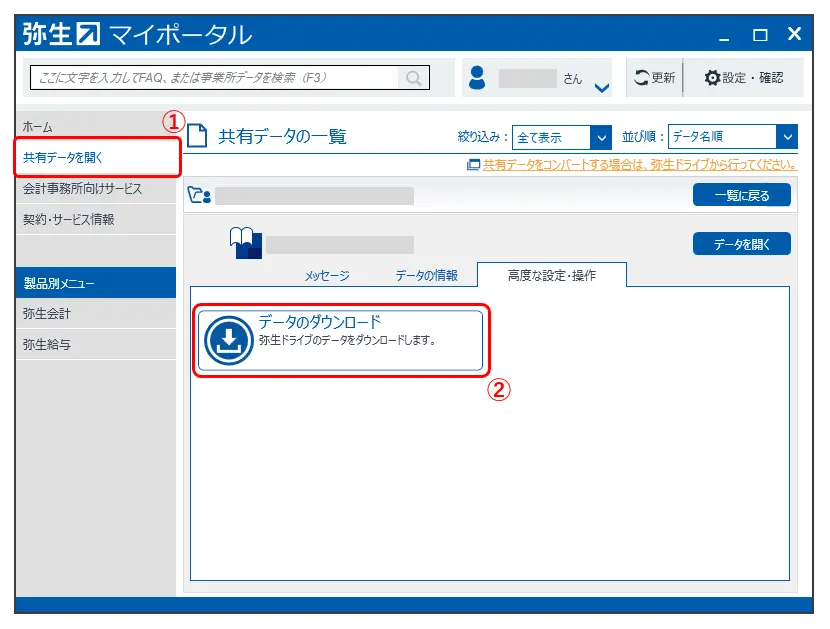Select the 高度な設定・操作 tab
The width and height of the screenshot is (830, 629).
[551, 275]
